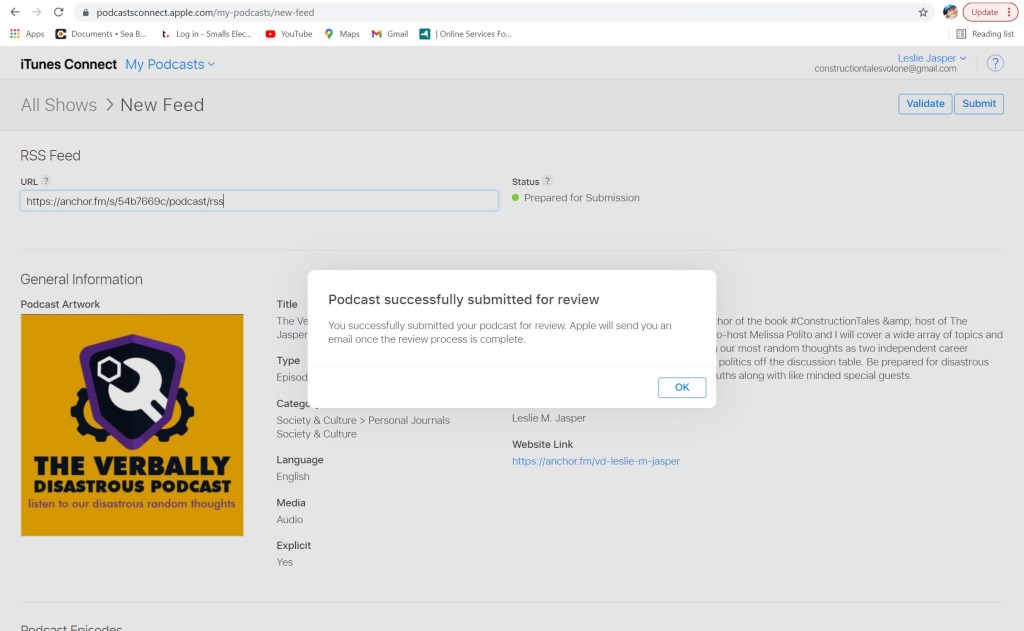This screenshot has height=631, width=1024.
Task: Reload the page with refresh icon
Action: [x=58, y=12]
